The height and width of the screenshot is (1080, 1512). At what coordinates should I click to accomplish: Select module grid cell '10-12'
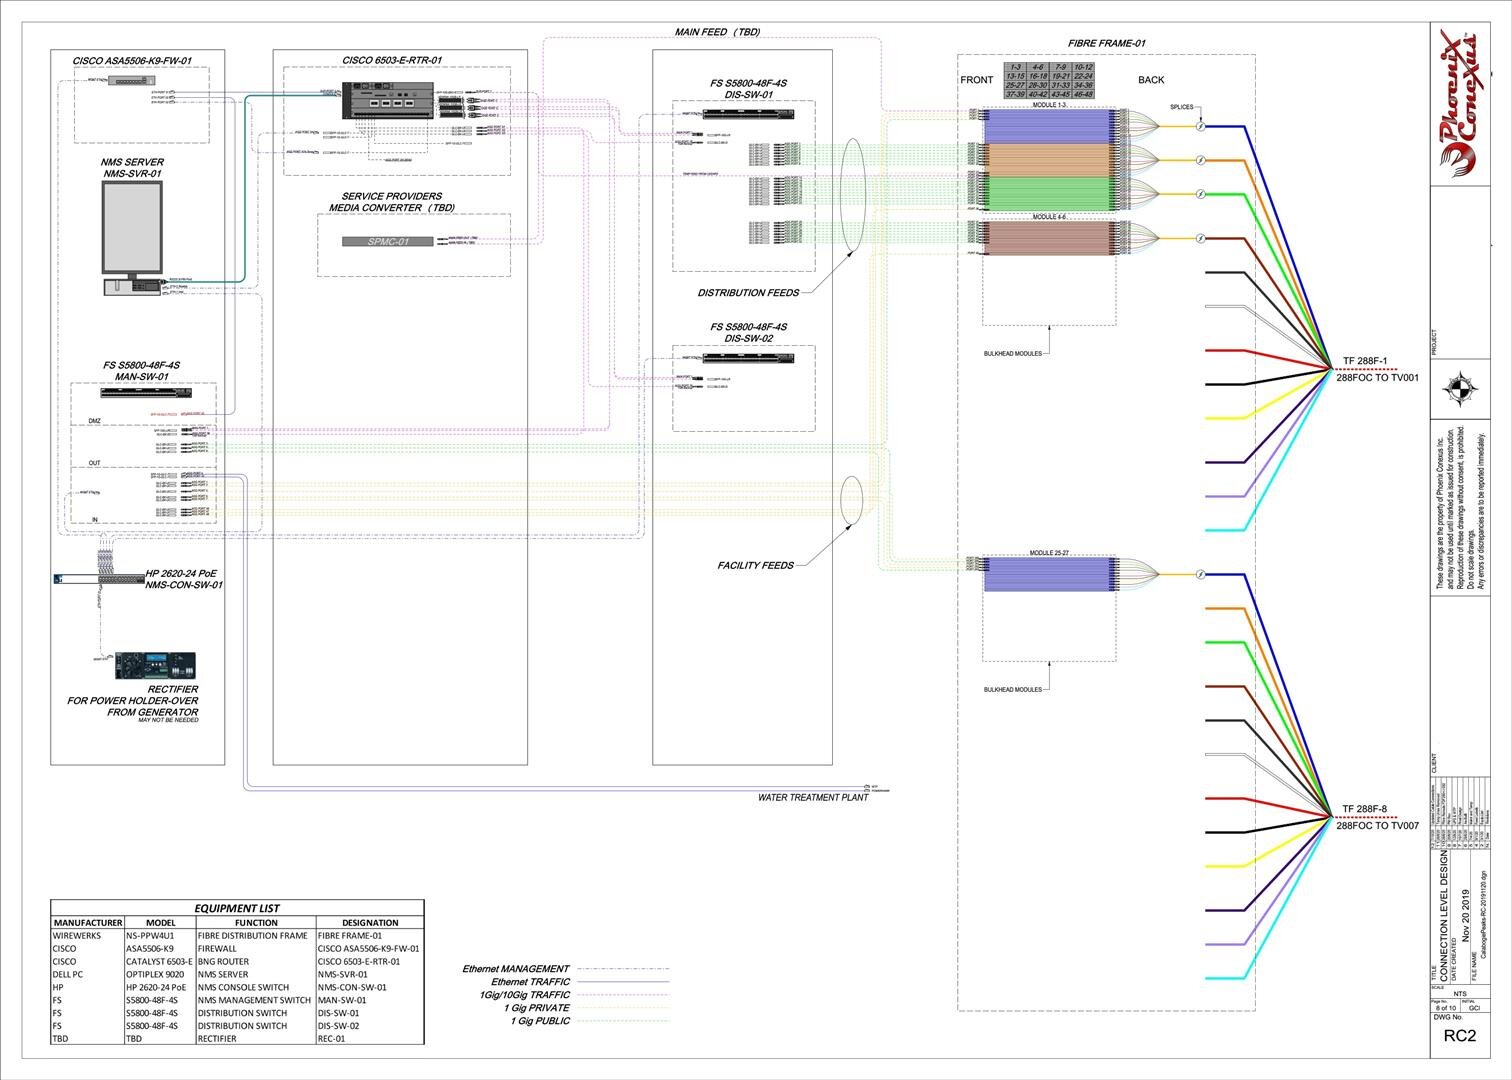(x=1083, y=67)
